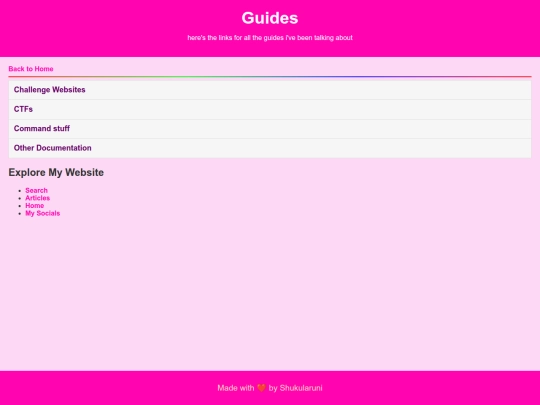This screenshot has height=405, width=540.
Task: Click the heart emoji in footer
Action: point(261,388)
